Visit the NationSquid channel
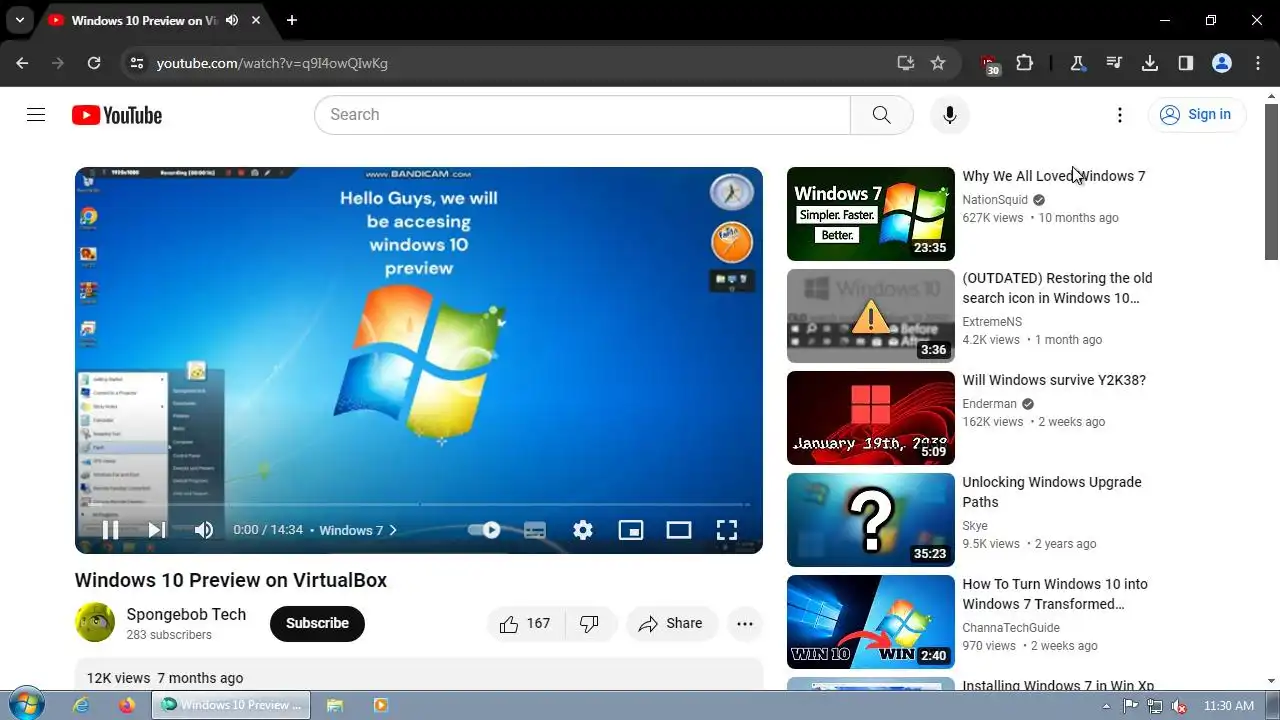Image resolution: width=1280 pixels, height=720 pixels. coord(995,200)
